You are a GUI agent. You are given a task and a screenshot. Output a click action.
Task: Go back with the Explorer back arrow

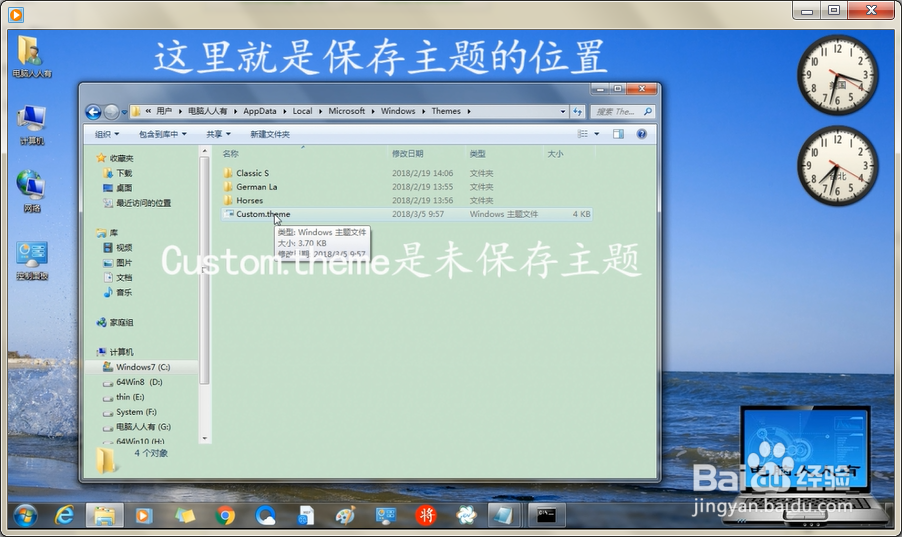pyautogui.click(x=93, y=112)
